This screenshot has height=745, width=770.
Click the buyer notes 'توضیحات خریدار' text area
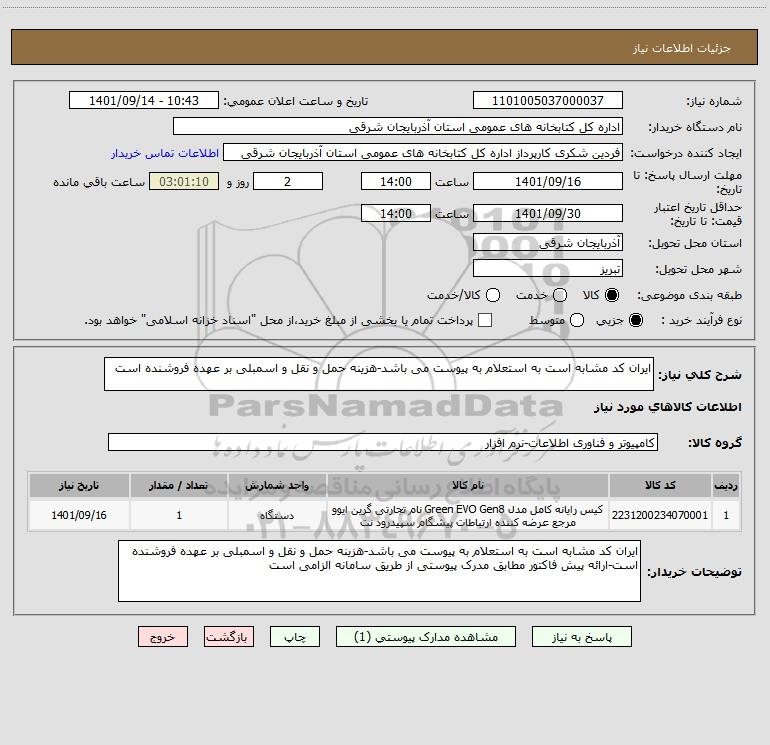click(x=379, y=571)
